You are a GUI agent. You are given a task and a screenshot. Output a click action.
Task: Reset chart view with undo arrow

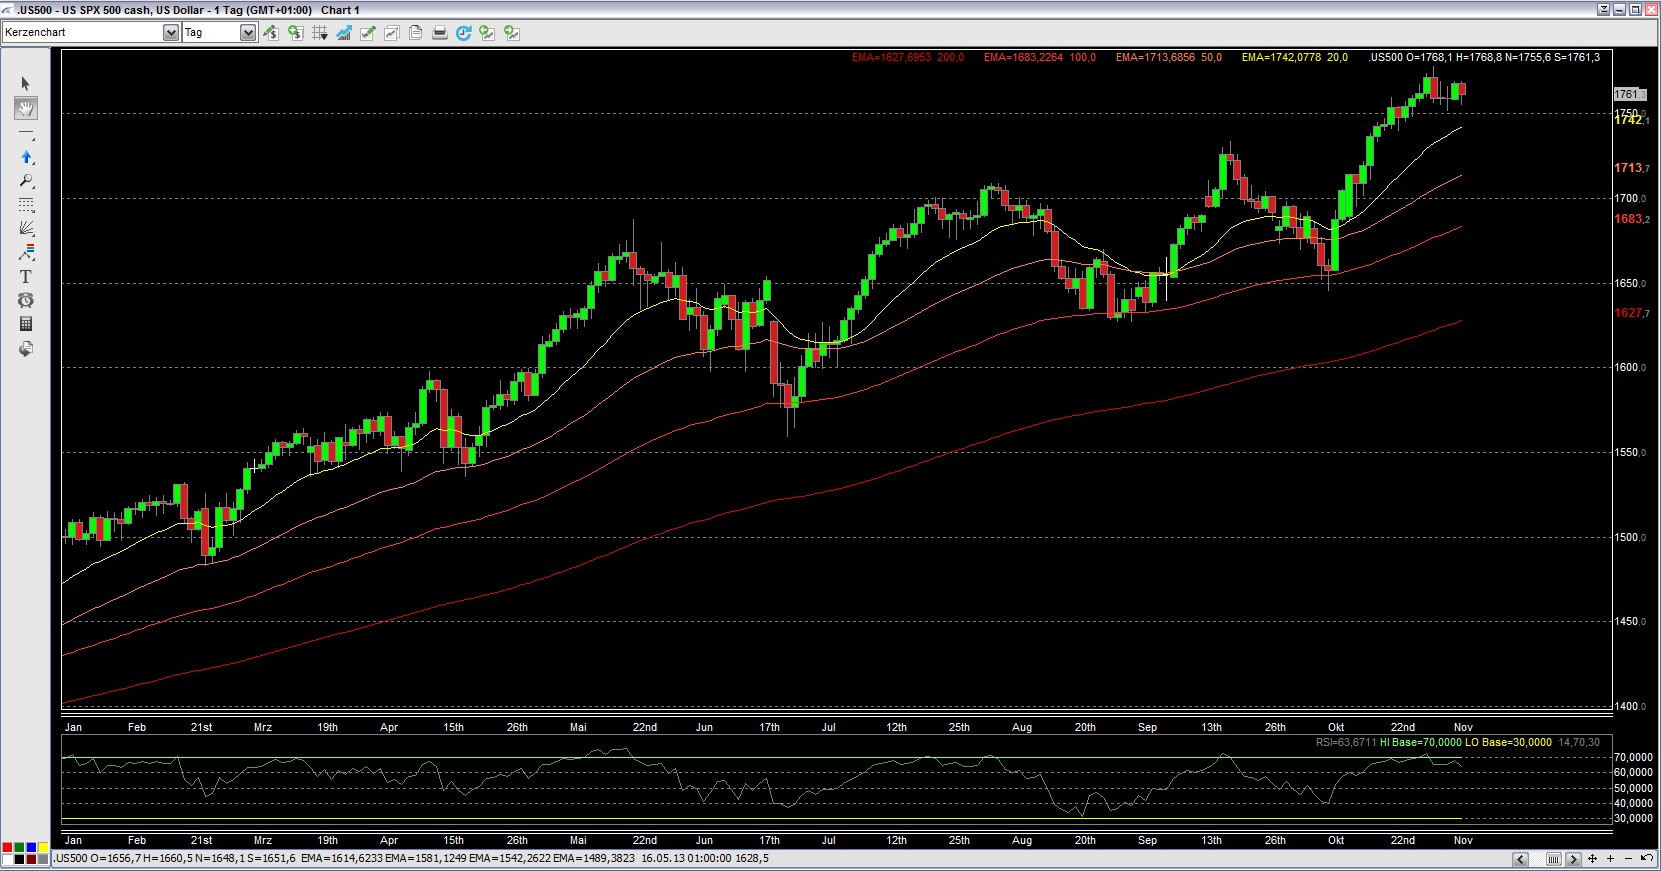tap(1646, 859)
